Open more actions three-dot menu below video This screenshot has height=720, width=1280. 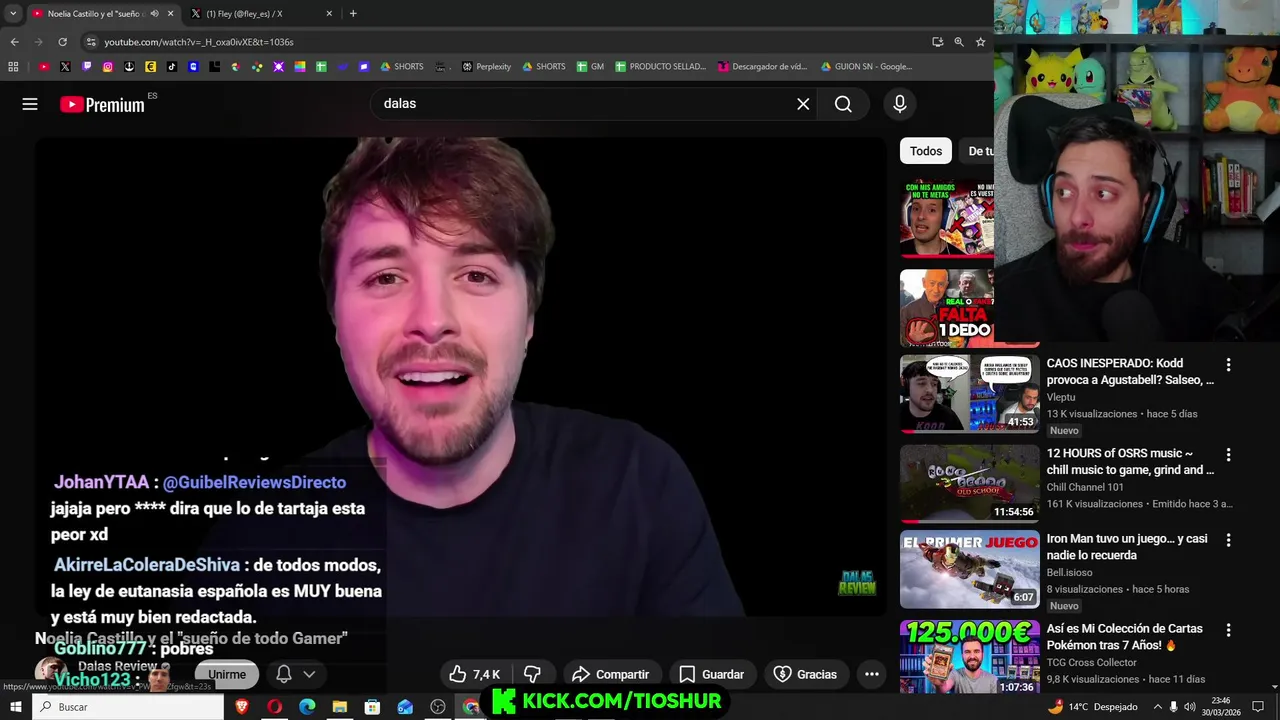(872, 674)
